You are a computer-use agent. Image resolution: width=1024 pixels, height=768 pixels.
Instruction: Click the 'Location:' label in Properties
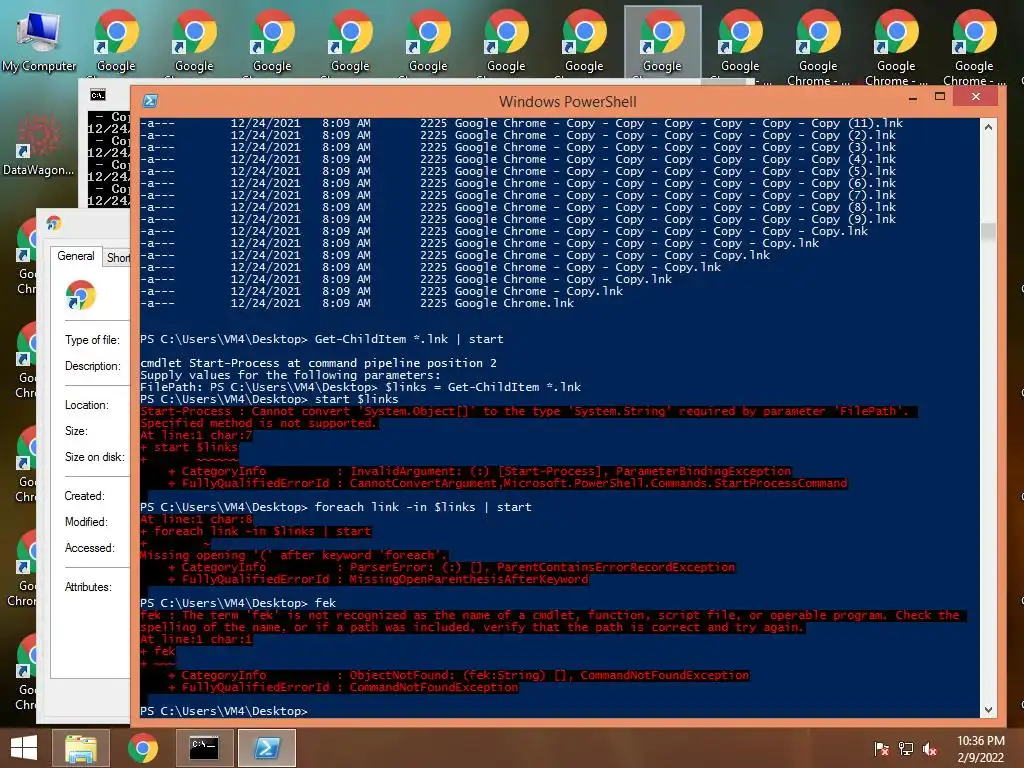[86, 405]
